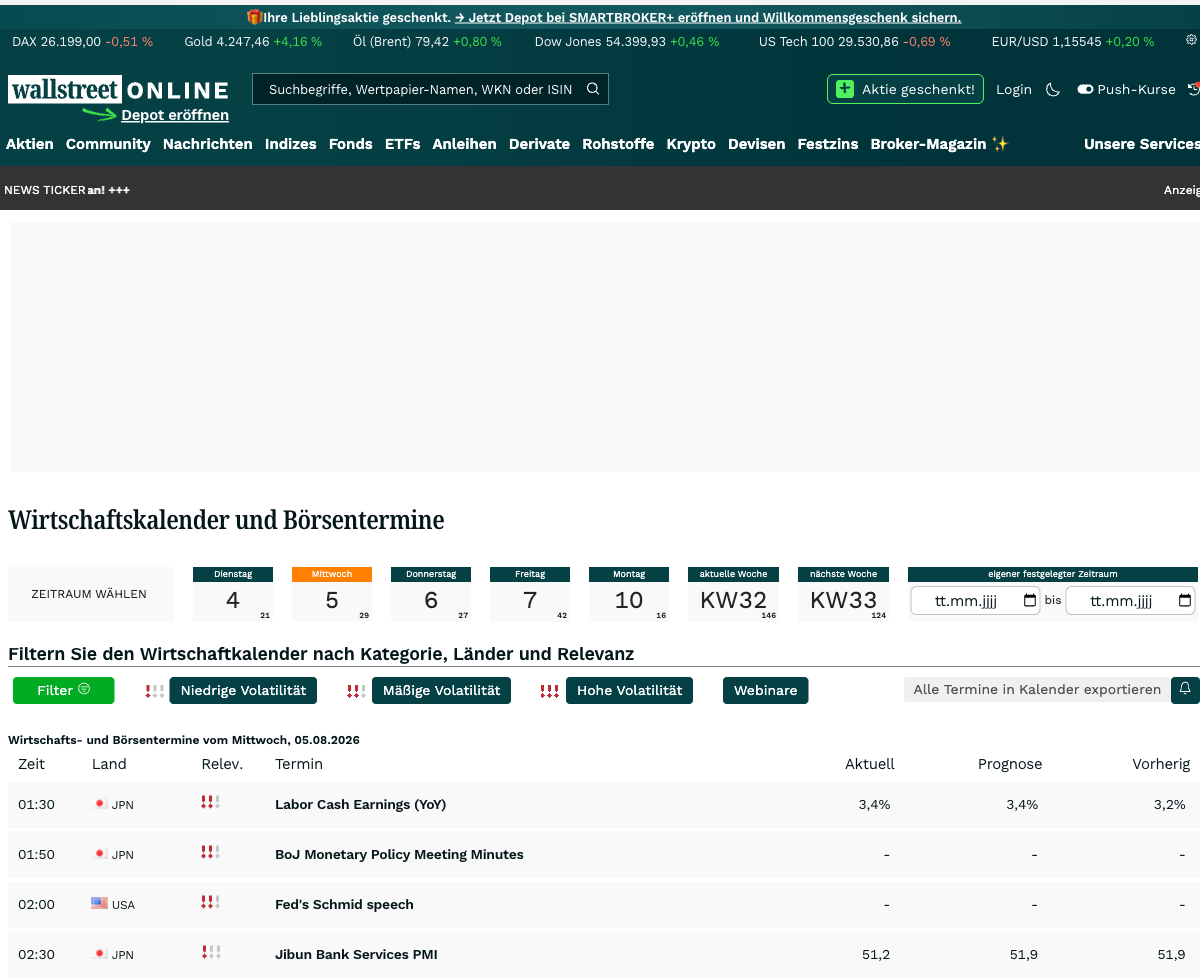Click USA flag in Schmid speech row
1200x979 pixels.
click(x=99, y=903)
